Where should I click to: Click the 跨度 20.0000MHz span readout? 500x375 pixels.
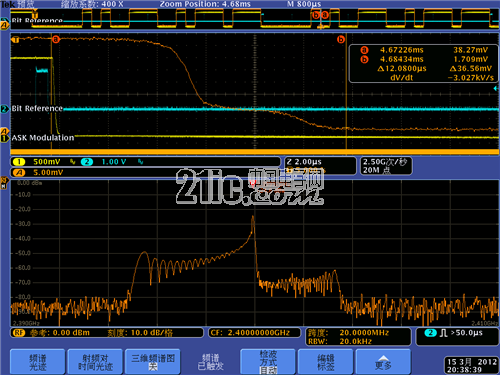[x=358, y=337]
